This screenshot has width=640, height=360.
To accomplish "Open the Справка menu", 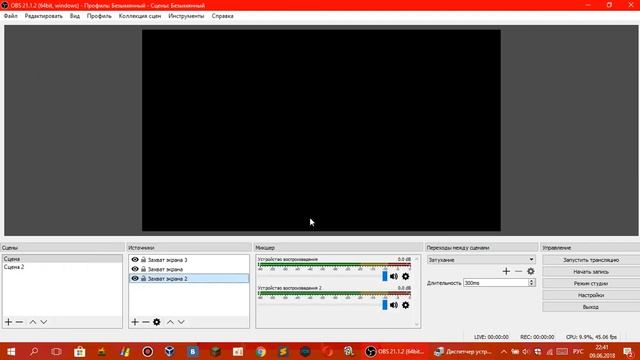I will pyautogui.click(x=222, y=16).
